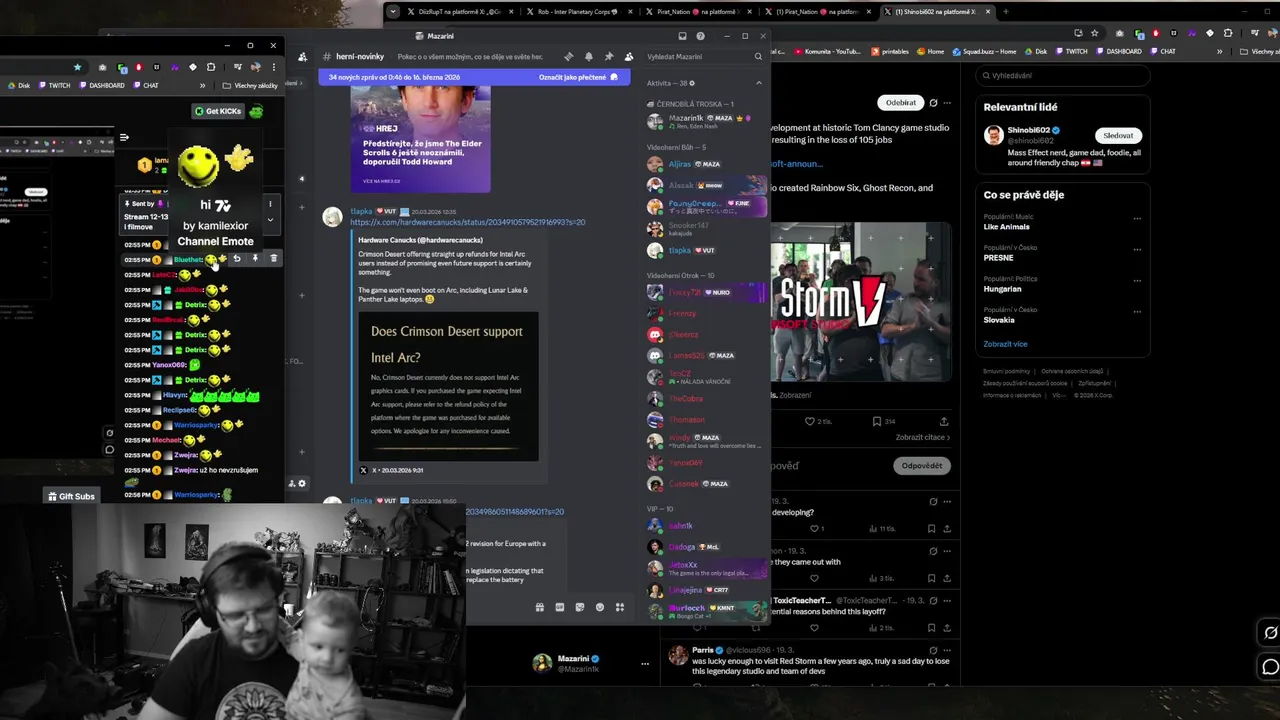Bookmark X post with 314 saves
Screen dimensions: 1280x720
877,421
